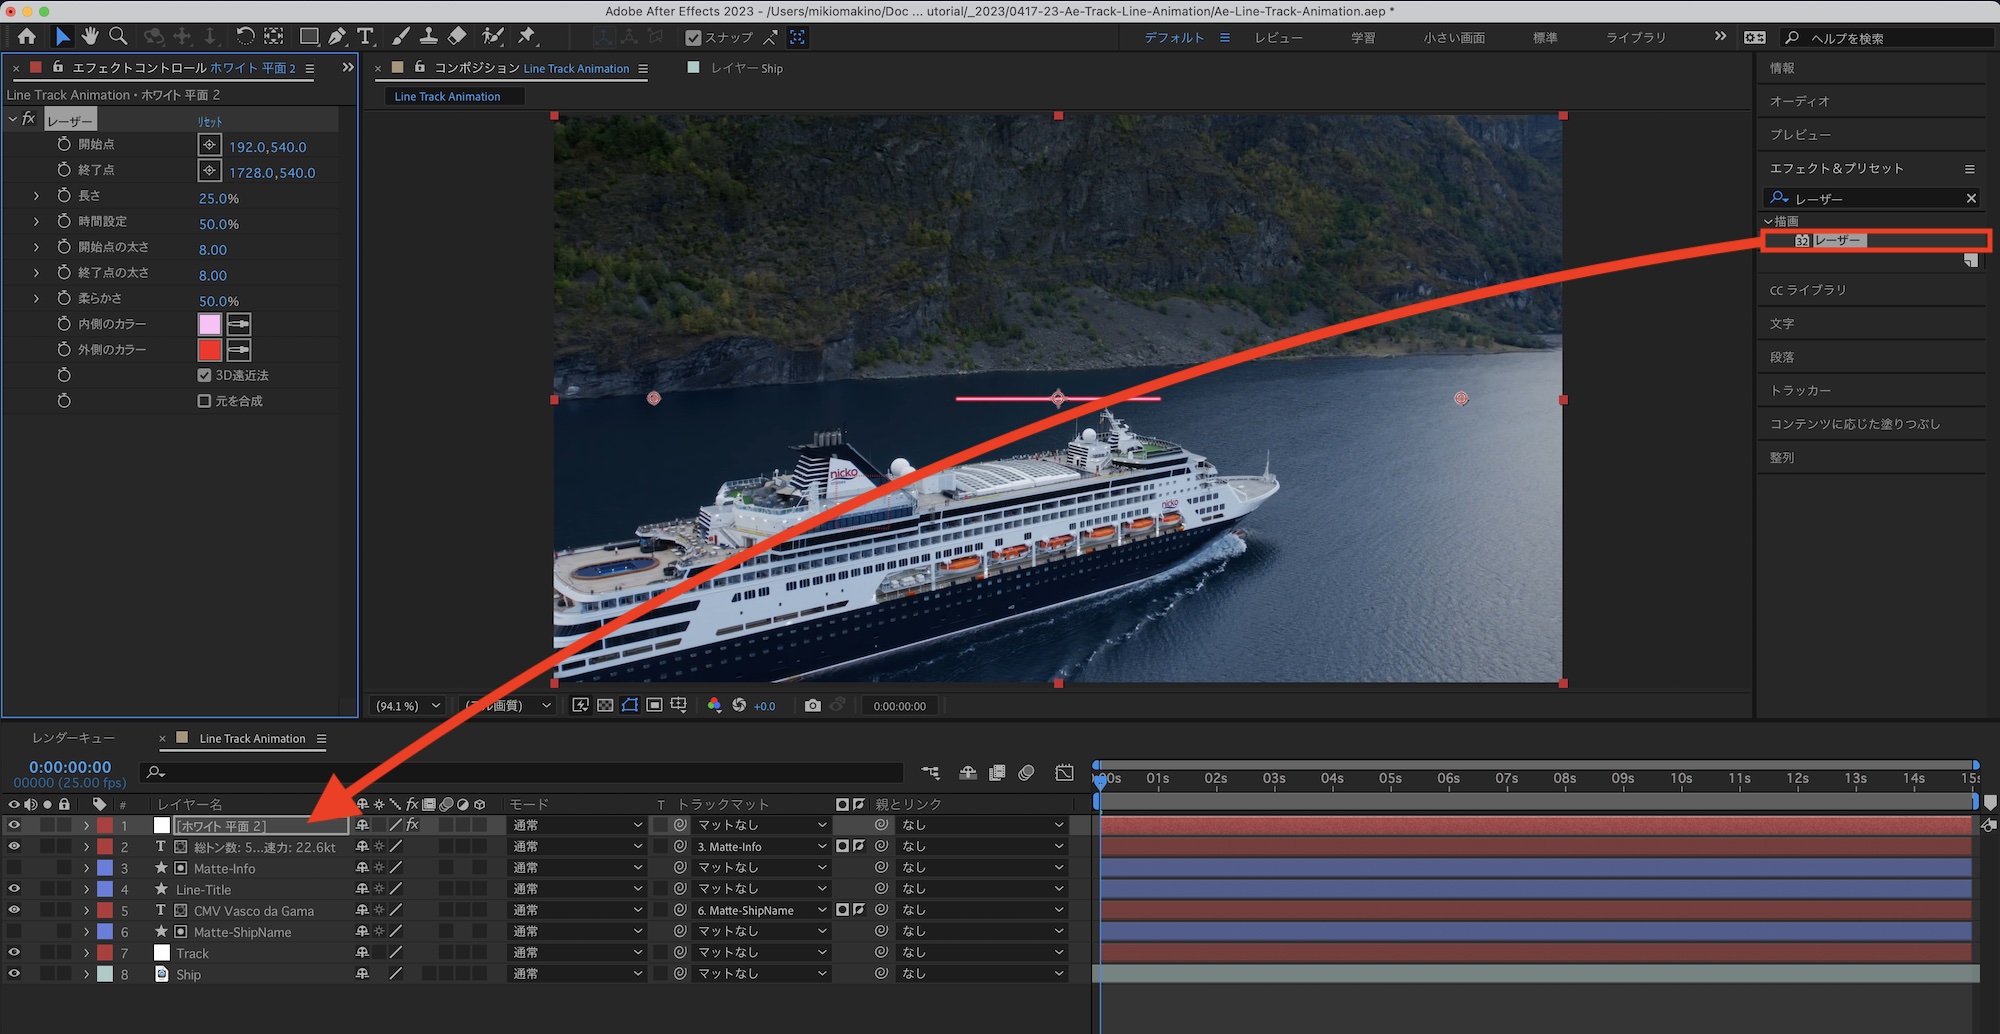2000x1034 pixels.
Task: Select the Pen tool
Action: [338, 37]
